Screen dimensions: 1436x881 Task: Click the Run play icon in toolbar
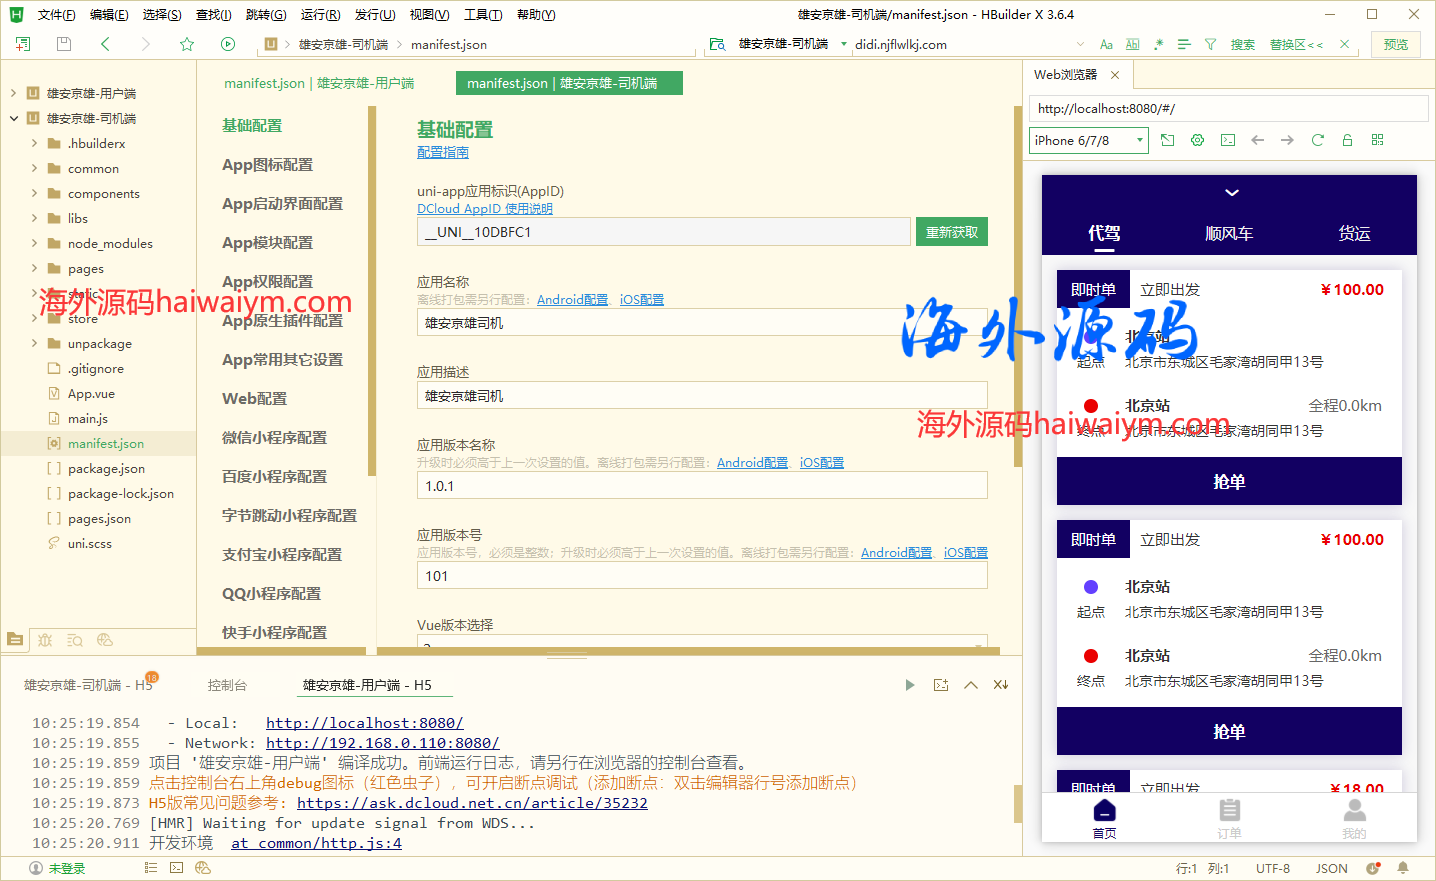click(228, 44)
